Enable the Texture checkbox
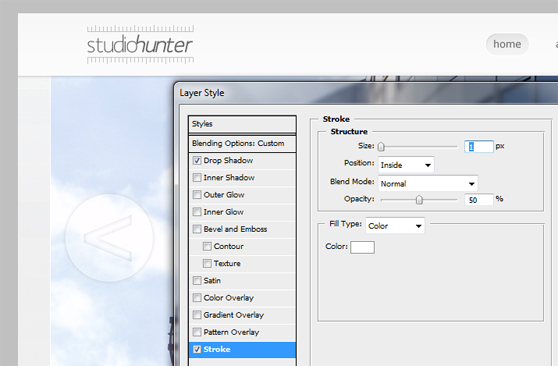The image size is (558, 366). point(207,263)
